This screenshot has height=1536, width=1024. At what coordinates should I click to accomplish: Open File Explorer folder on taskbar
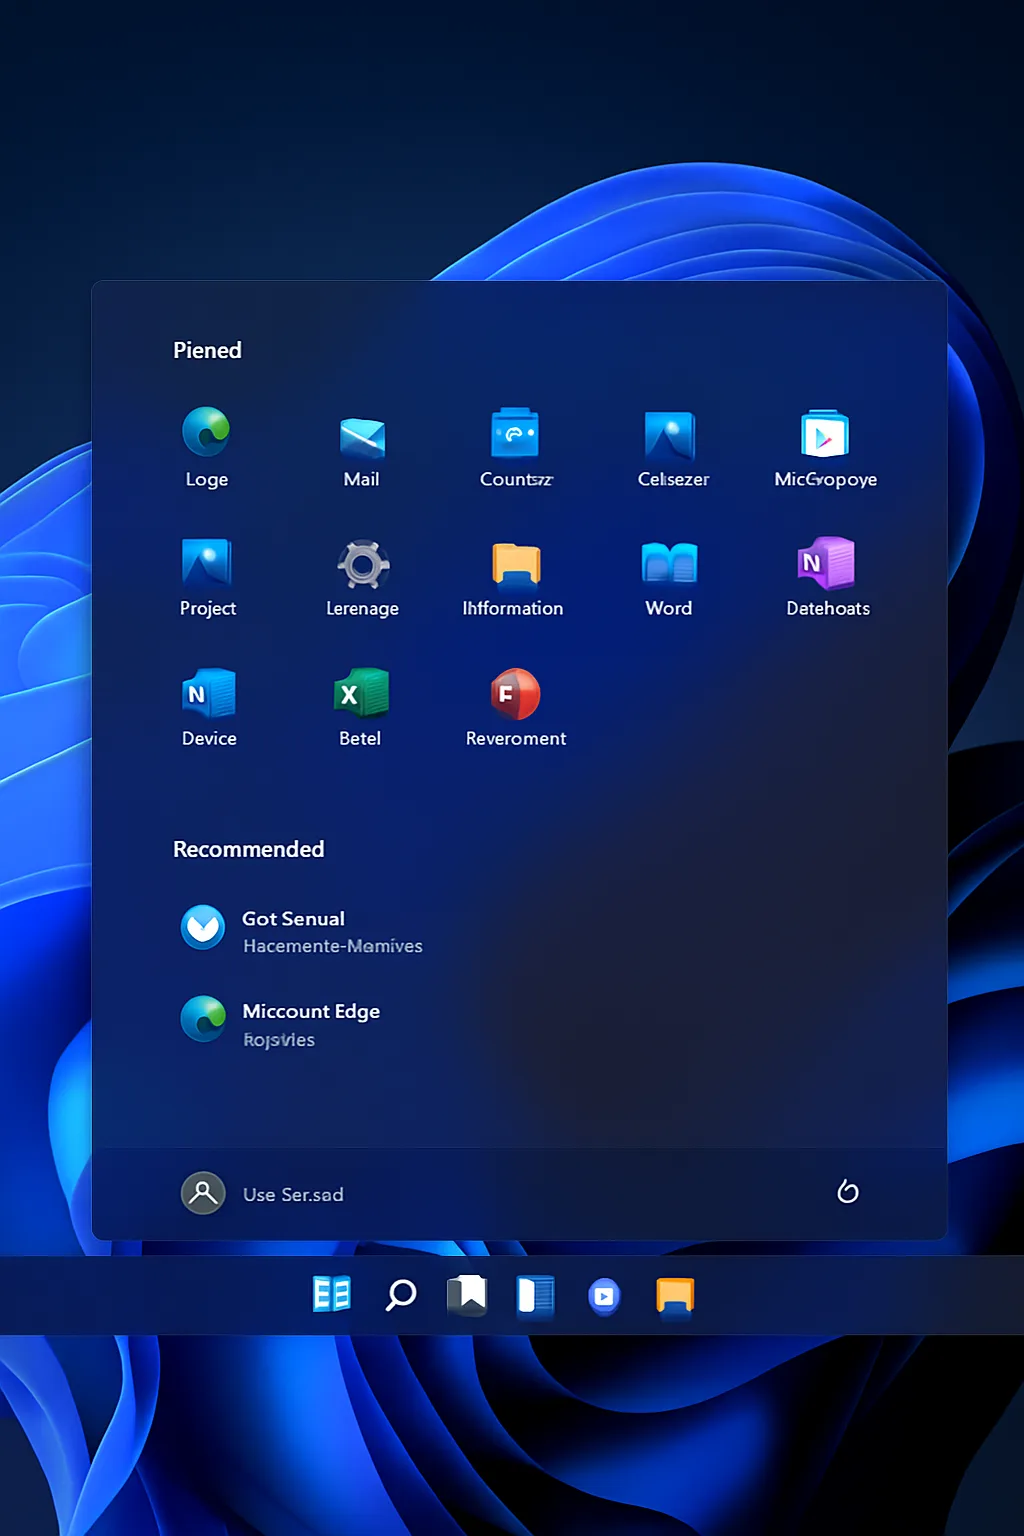pyautogui.click(x=674, y=1295)
